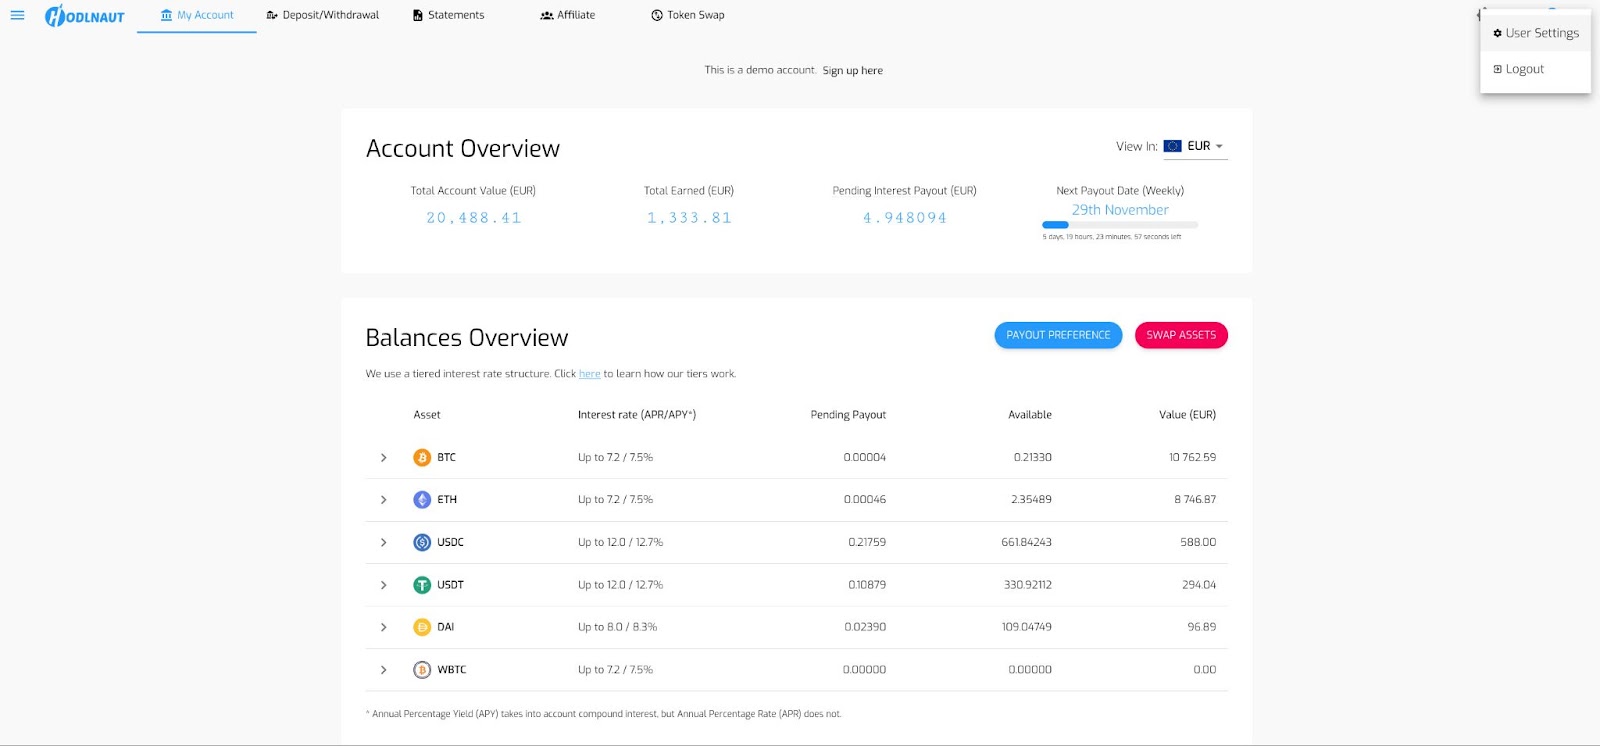
Task: Expand the BTC row
Action: [x=383, y=458]
